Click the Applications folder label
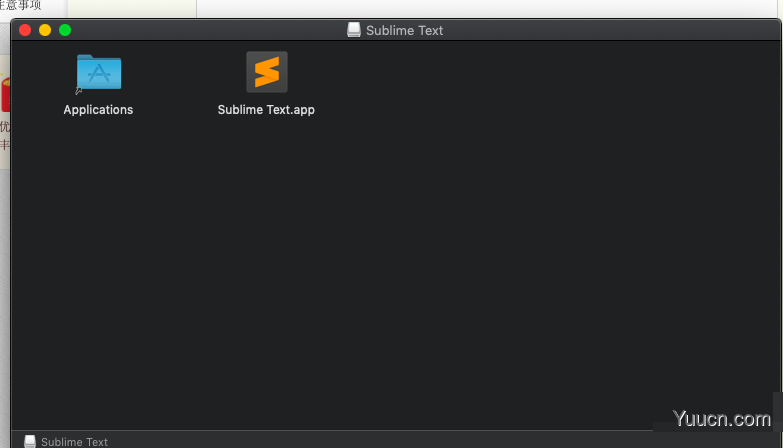783x448 pixels. coord(98,110)
